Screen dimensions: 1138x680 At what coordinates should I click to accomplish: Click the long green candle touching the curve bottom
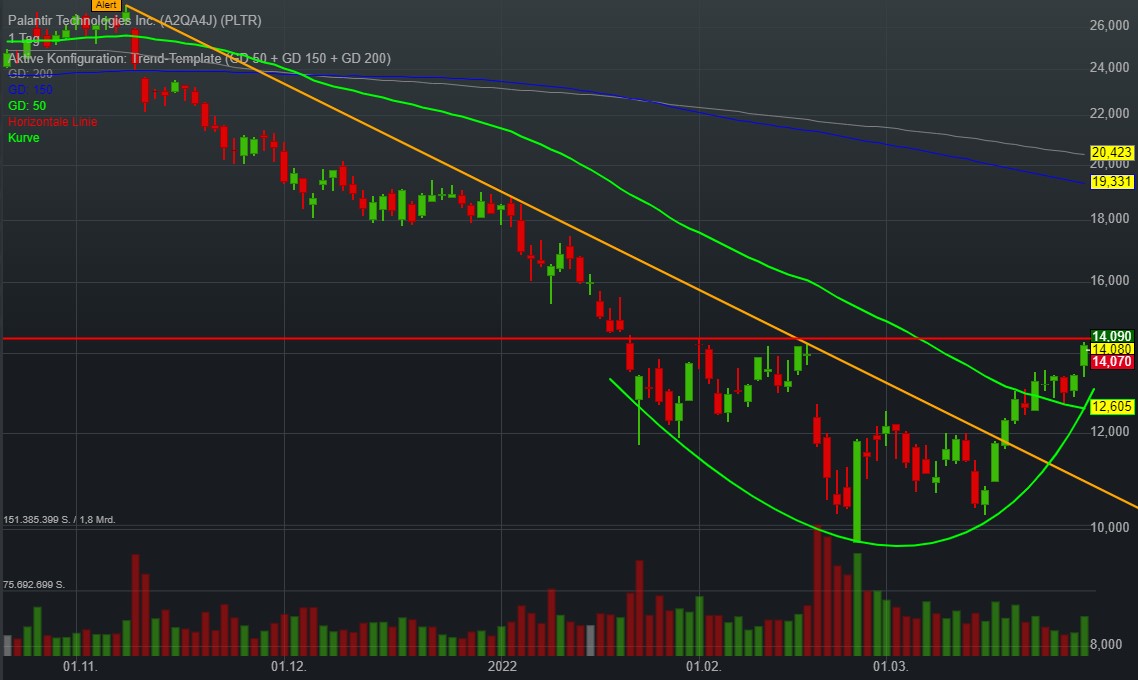pos(857,491)
